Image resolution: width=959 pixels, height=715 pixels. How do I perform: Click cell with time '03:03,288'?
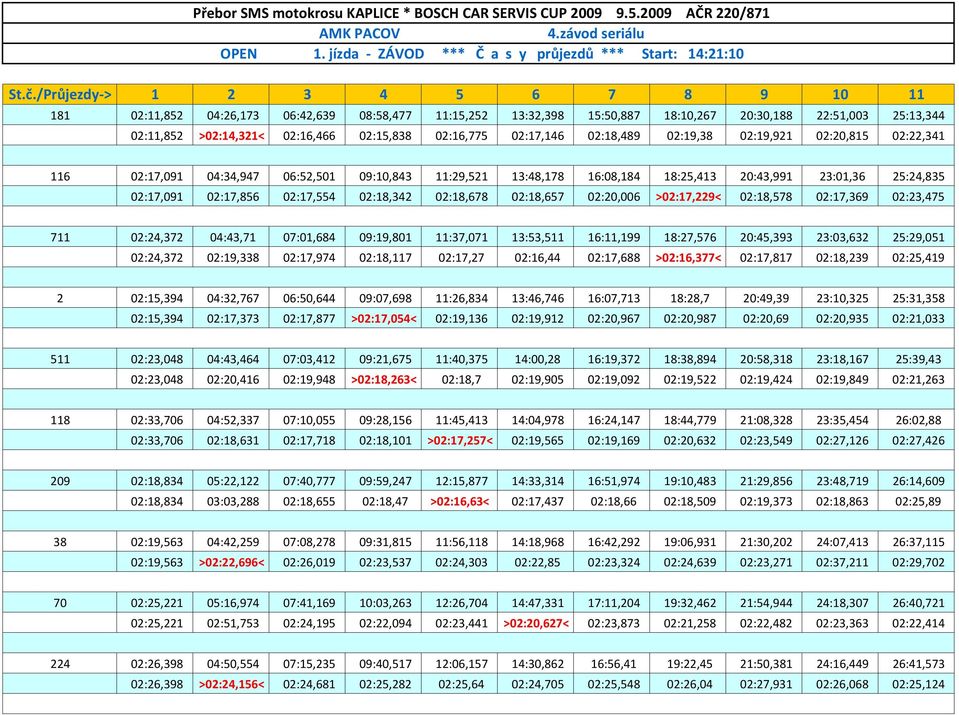coord(231,501)
